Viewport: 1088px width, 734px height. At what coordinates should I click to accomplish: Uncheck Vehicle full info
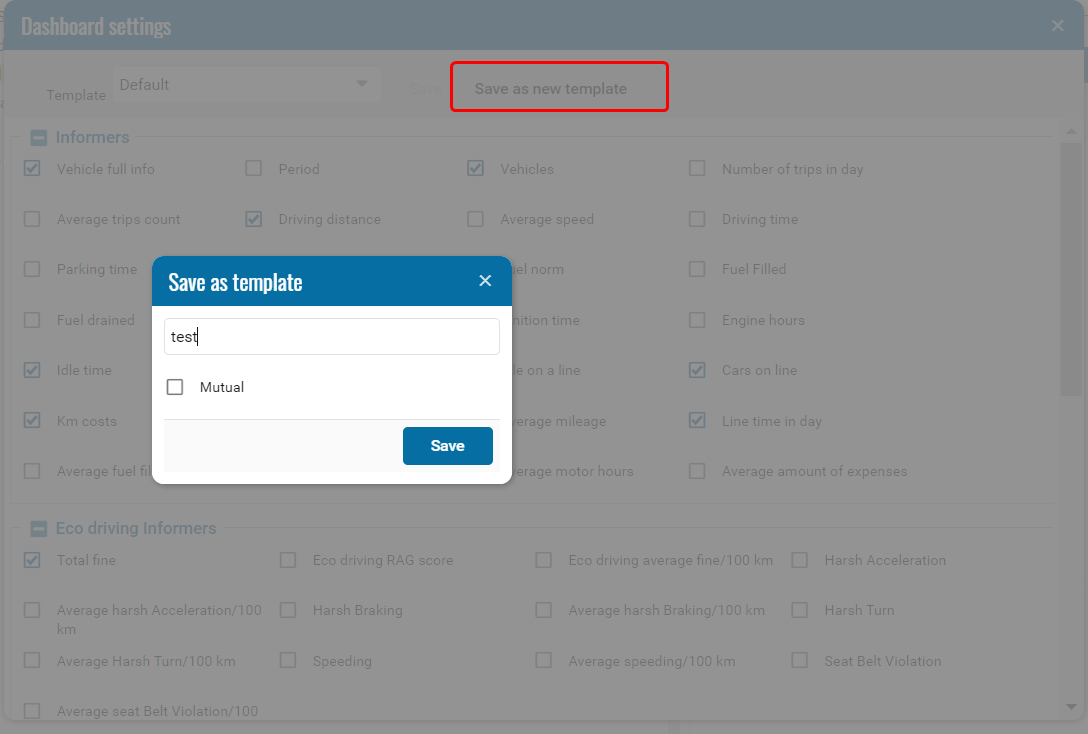coord(32,169)
